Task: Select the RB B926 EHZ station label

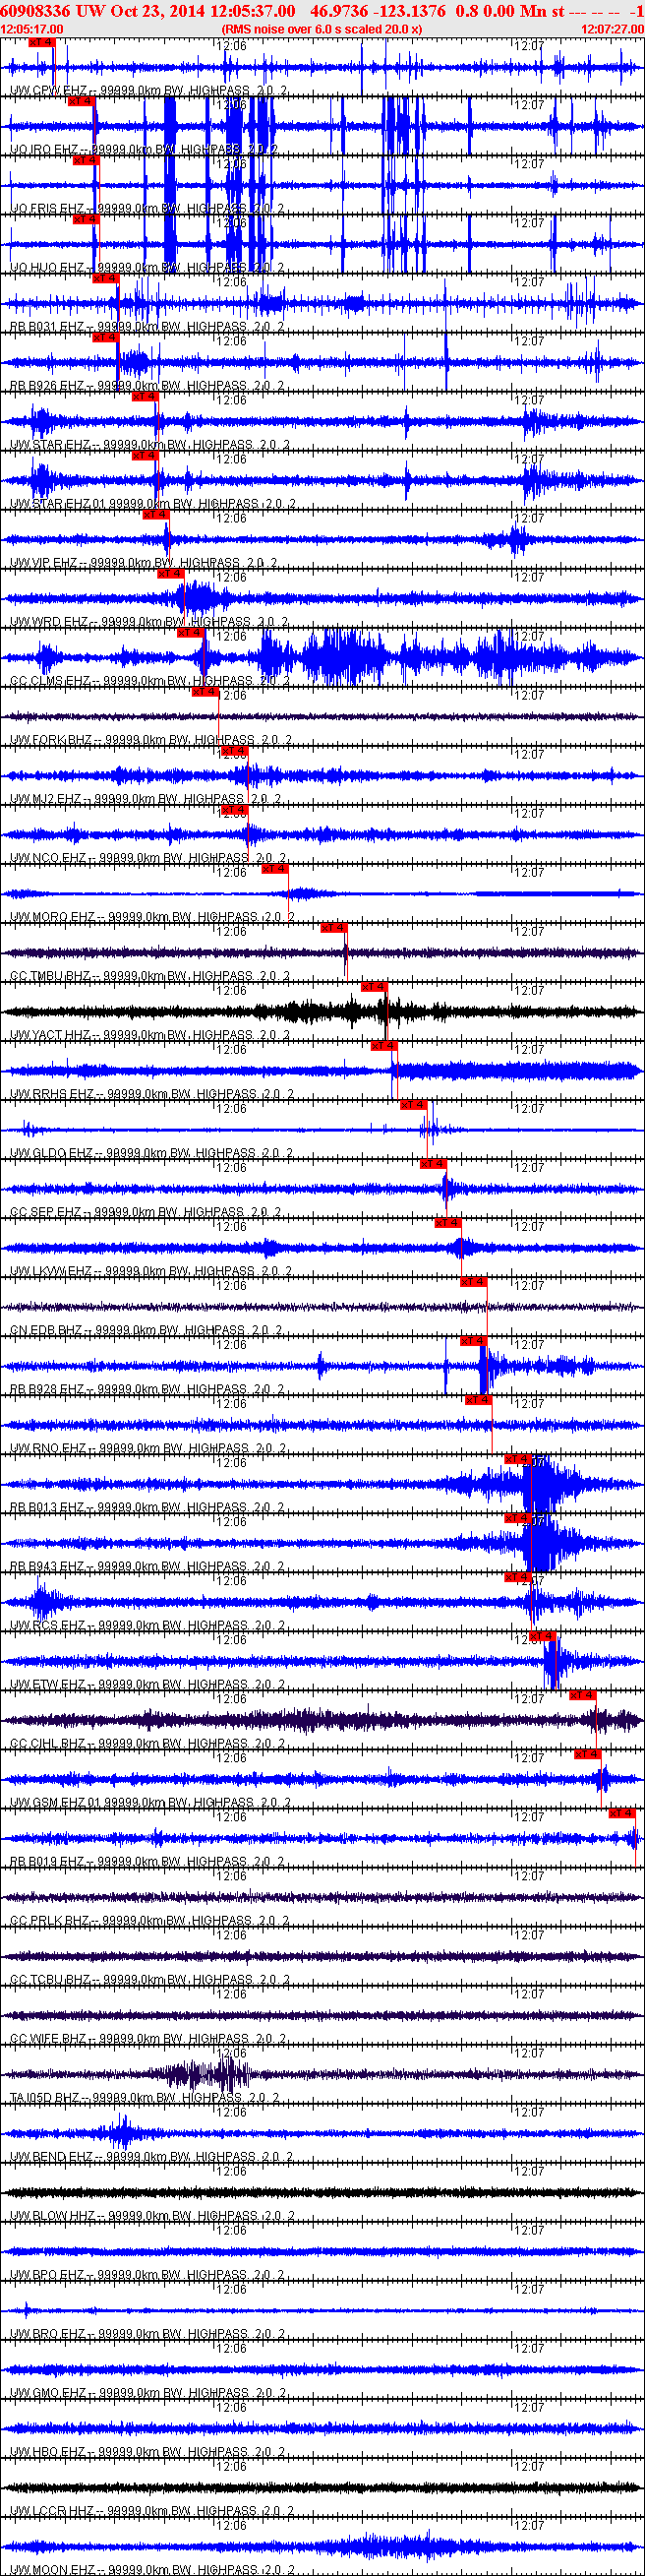Action: (x=146, y=386)
